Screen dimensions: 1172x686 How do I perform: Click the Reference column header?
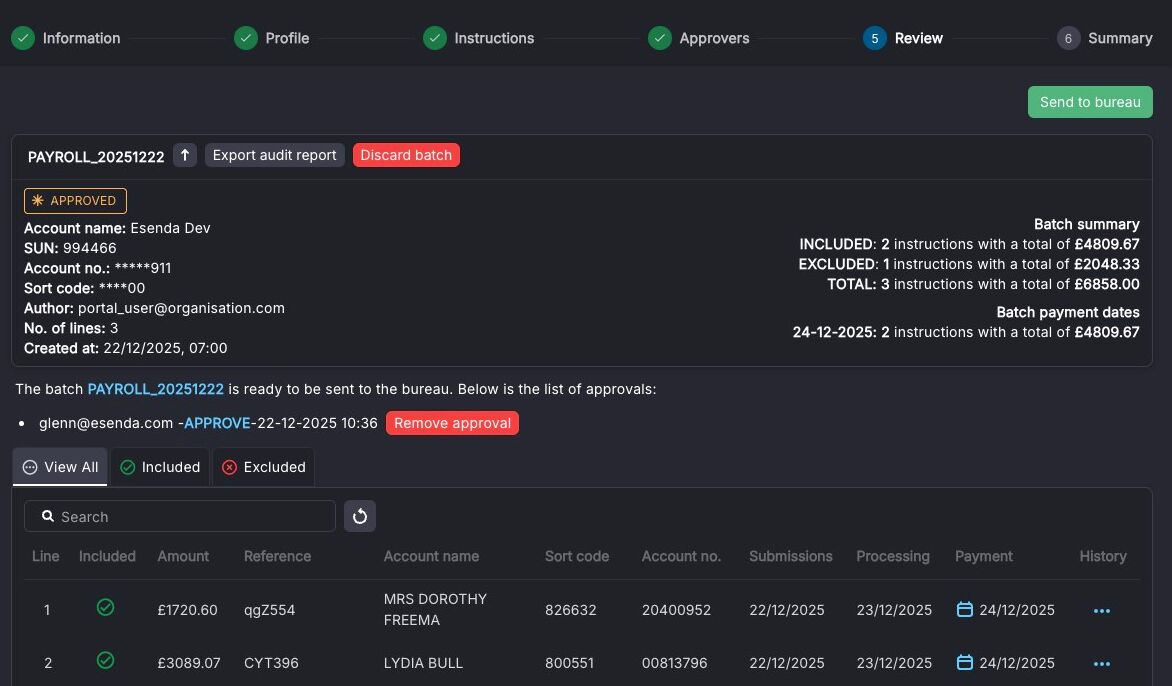coord(277,557)
